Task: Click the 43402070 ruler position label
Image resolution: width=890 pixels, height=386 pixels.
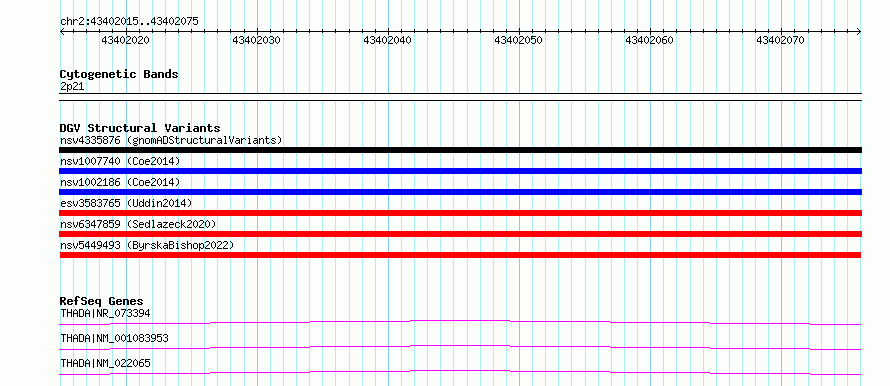Action: click(x=781, y=40)
